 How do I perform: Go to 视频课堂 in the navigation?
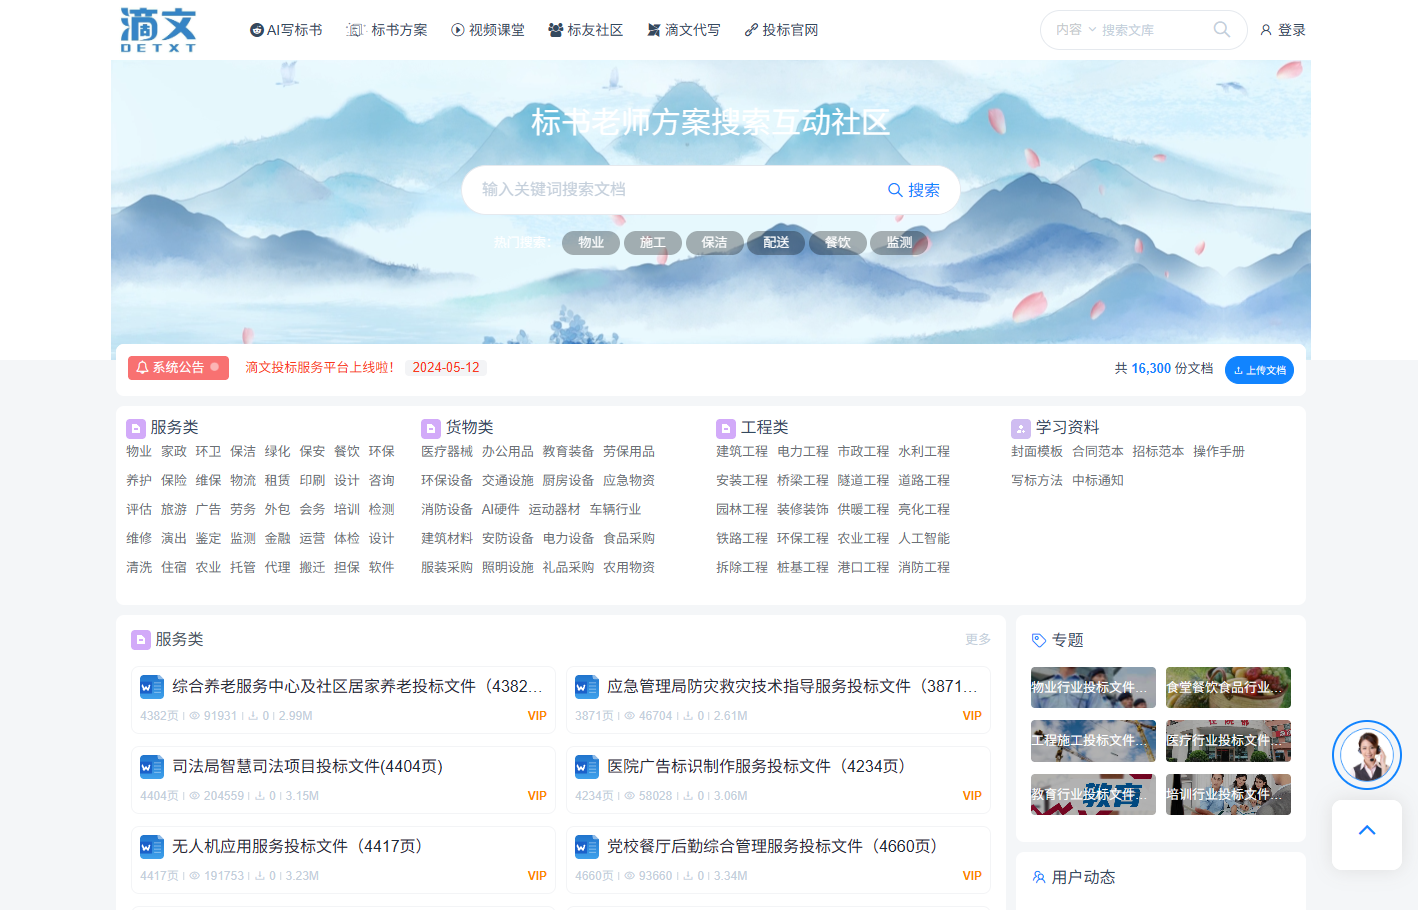coord(488,30)
